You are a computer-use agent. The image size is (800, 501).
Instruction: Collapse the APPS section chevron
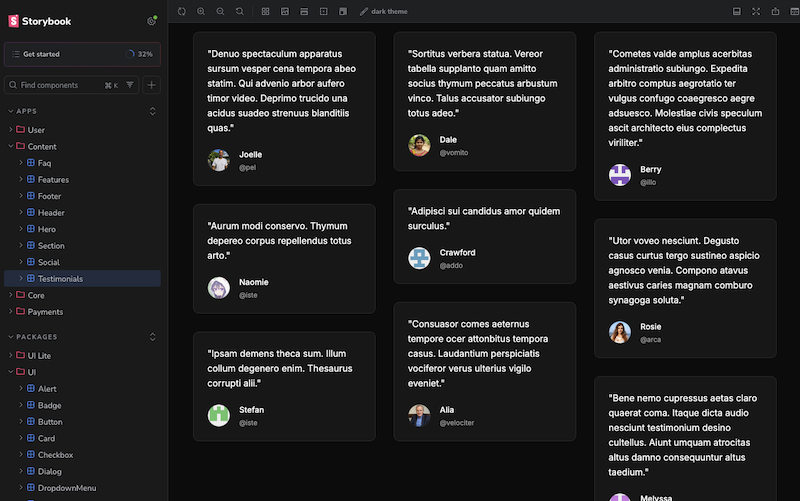[x=11, y=111]
